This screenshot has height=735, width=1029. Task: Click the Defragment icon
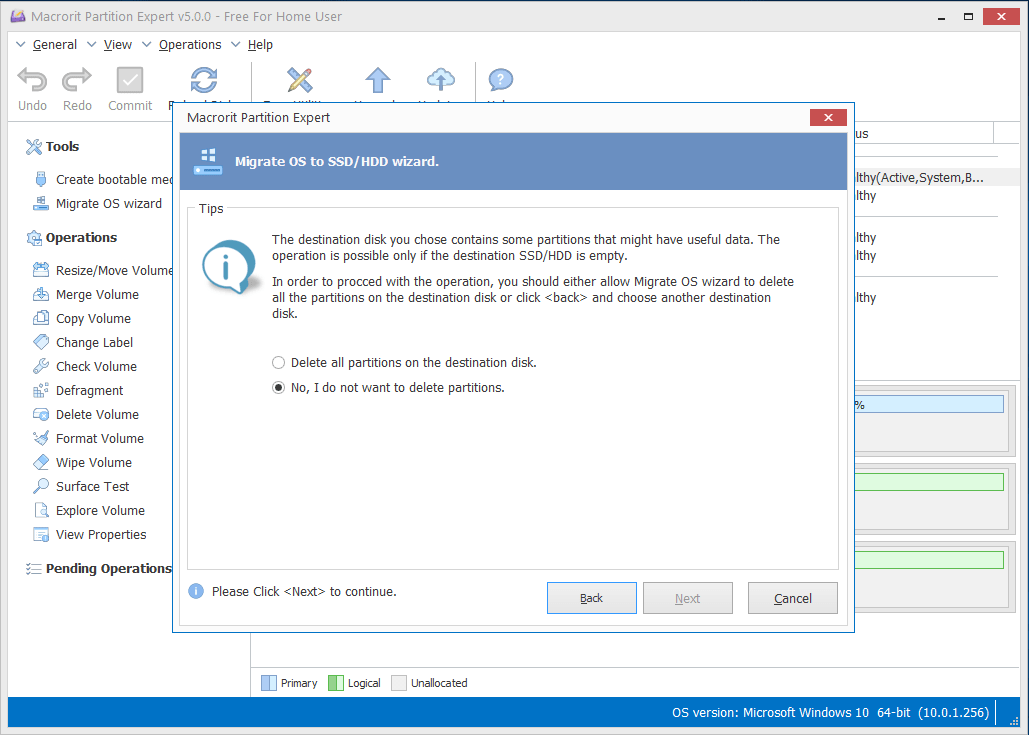41,390
